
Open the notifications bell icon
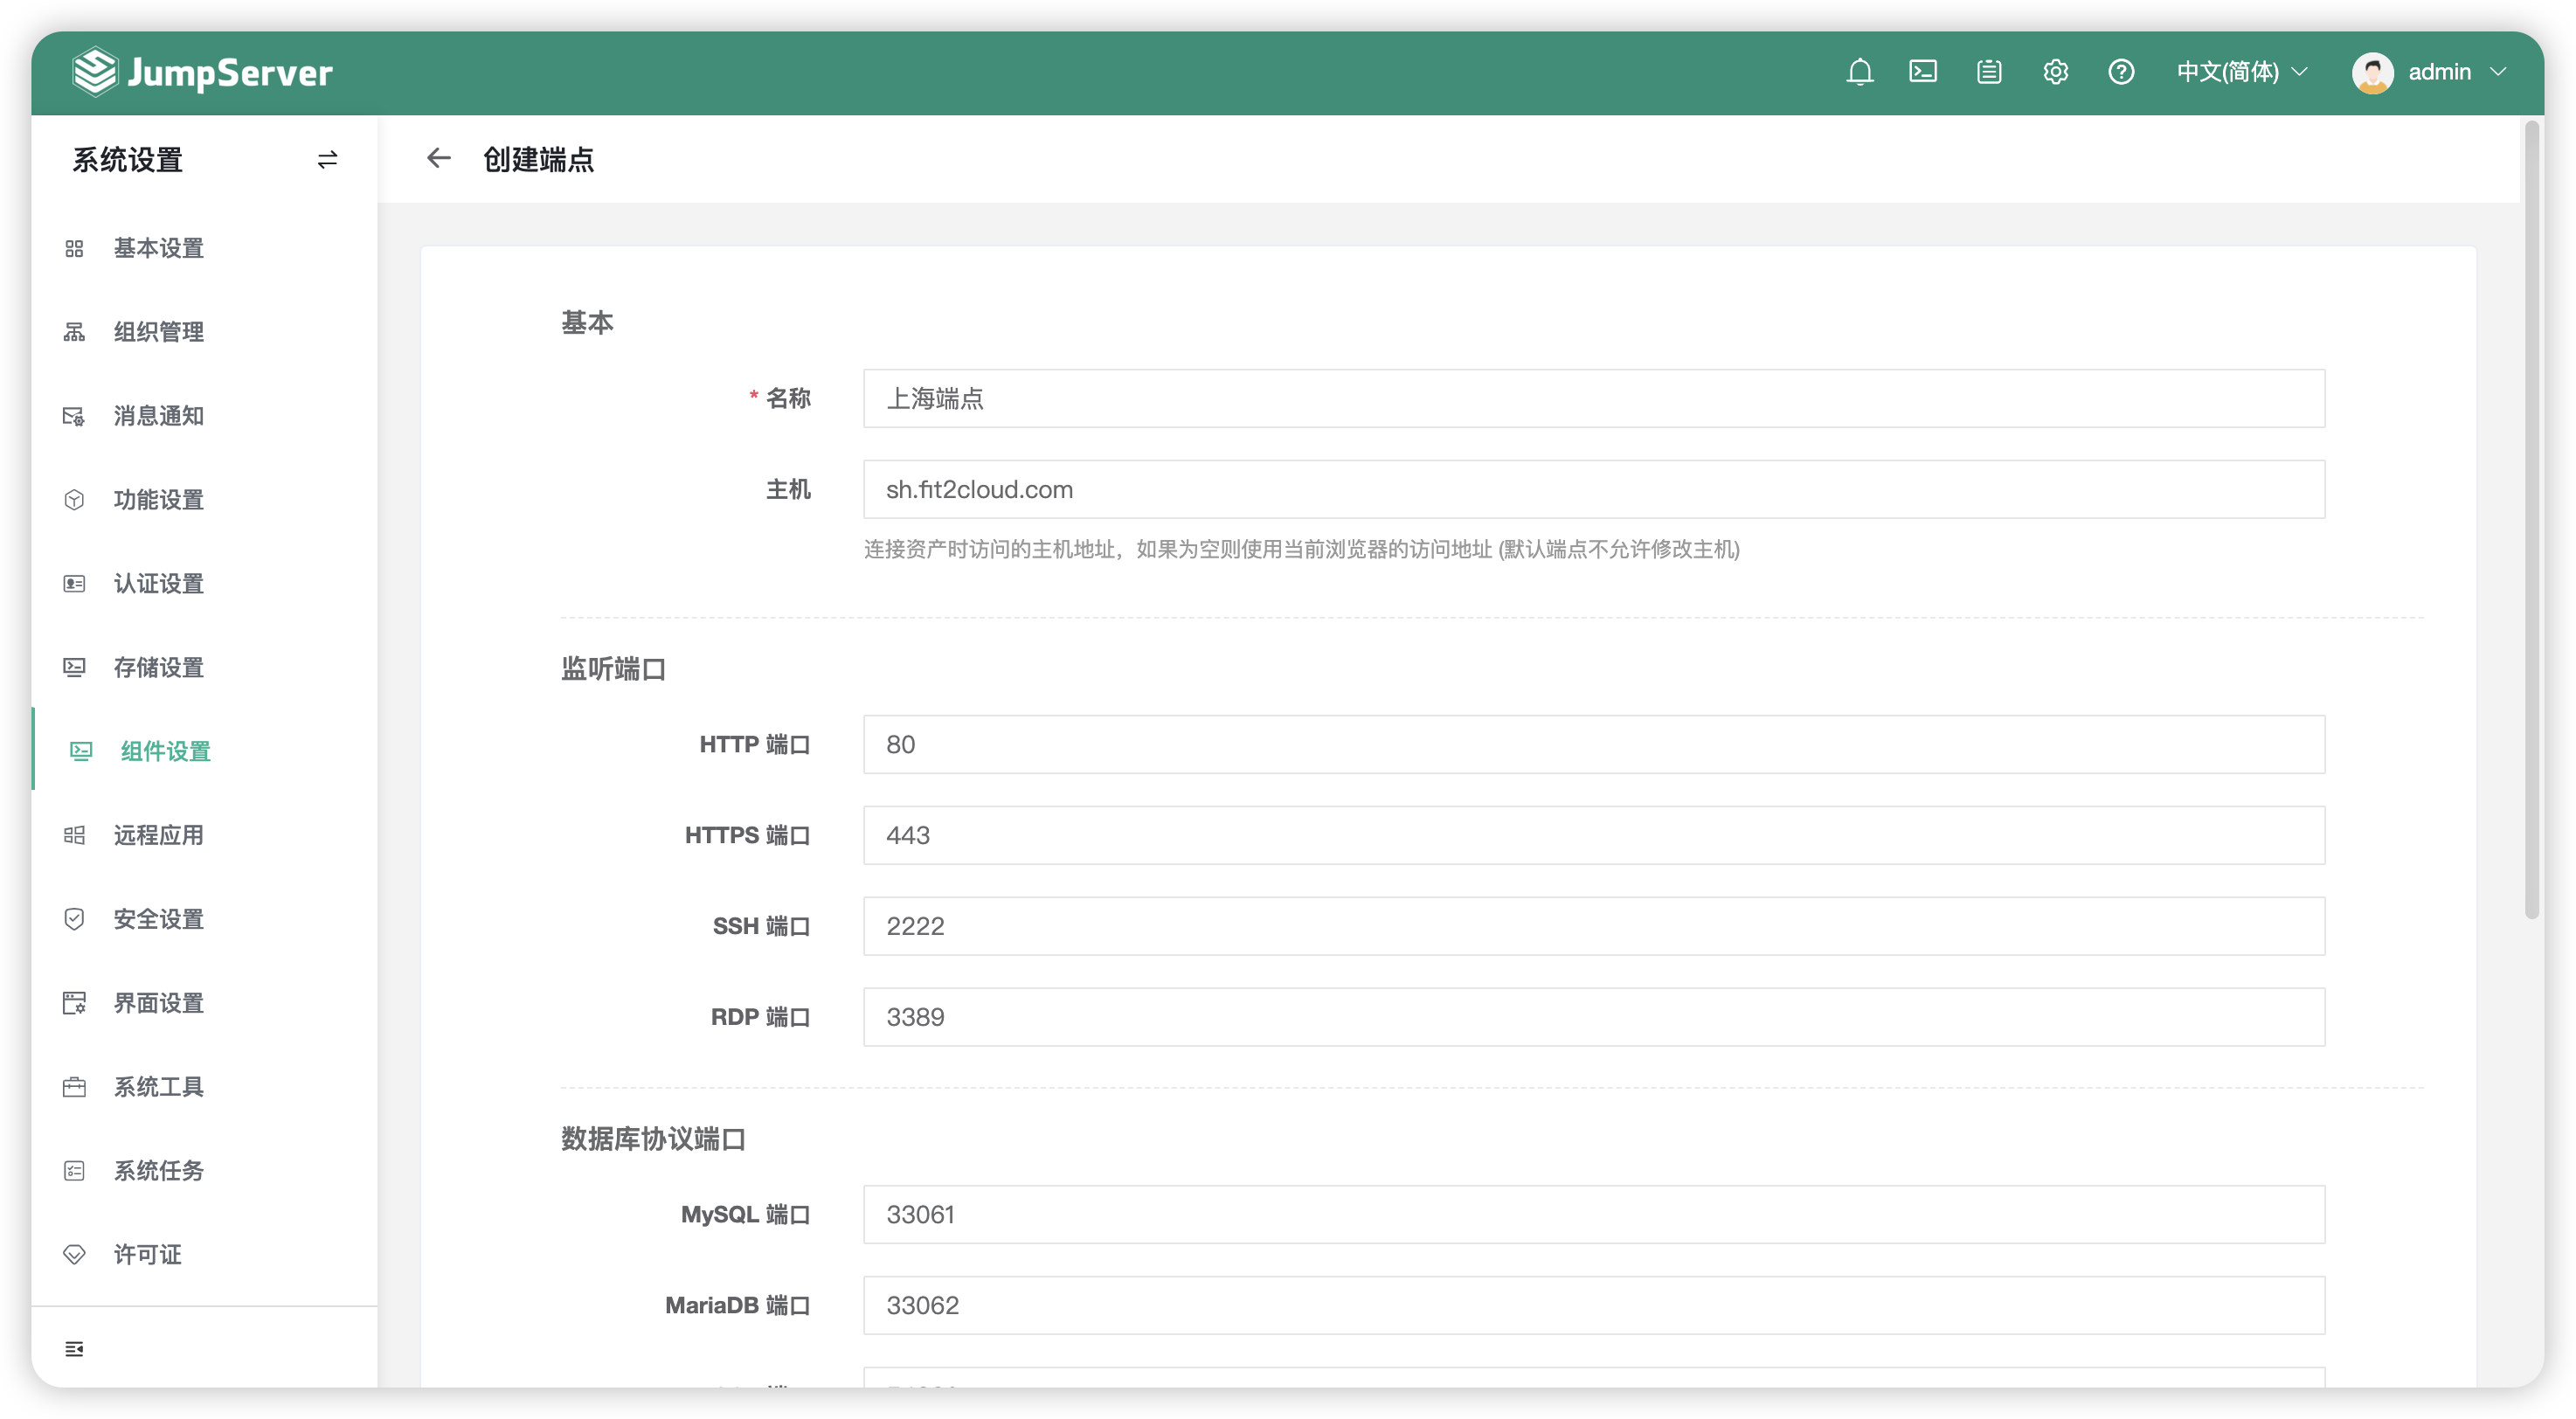tap(1859, 72)
